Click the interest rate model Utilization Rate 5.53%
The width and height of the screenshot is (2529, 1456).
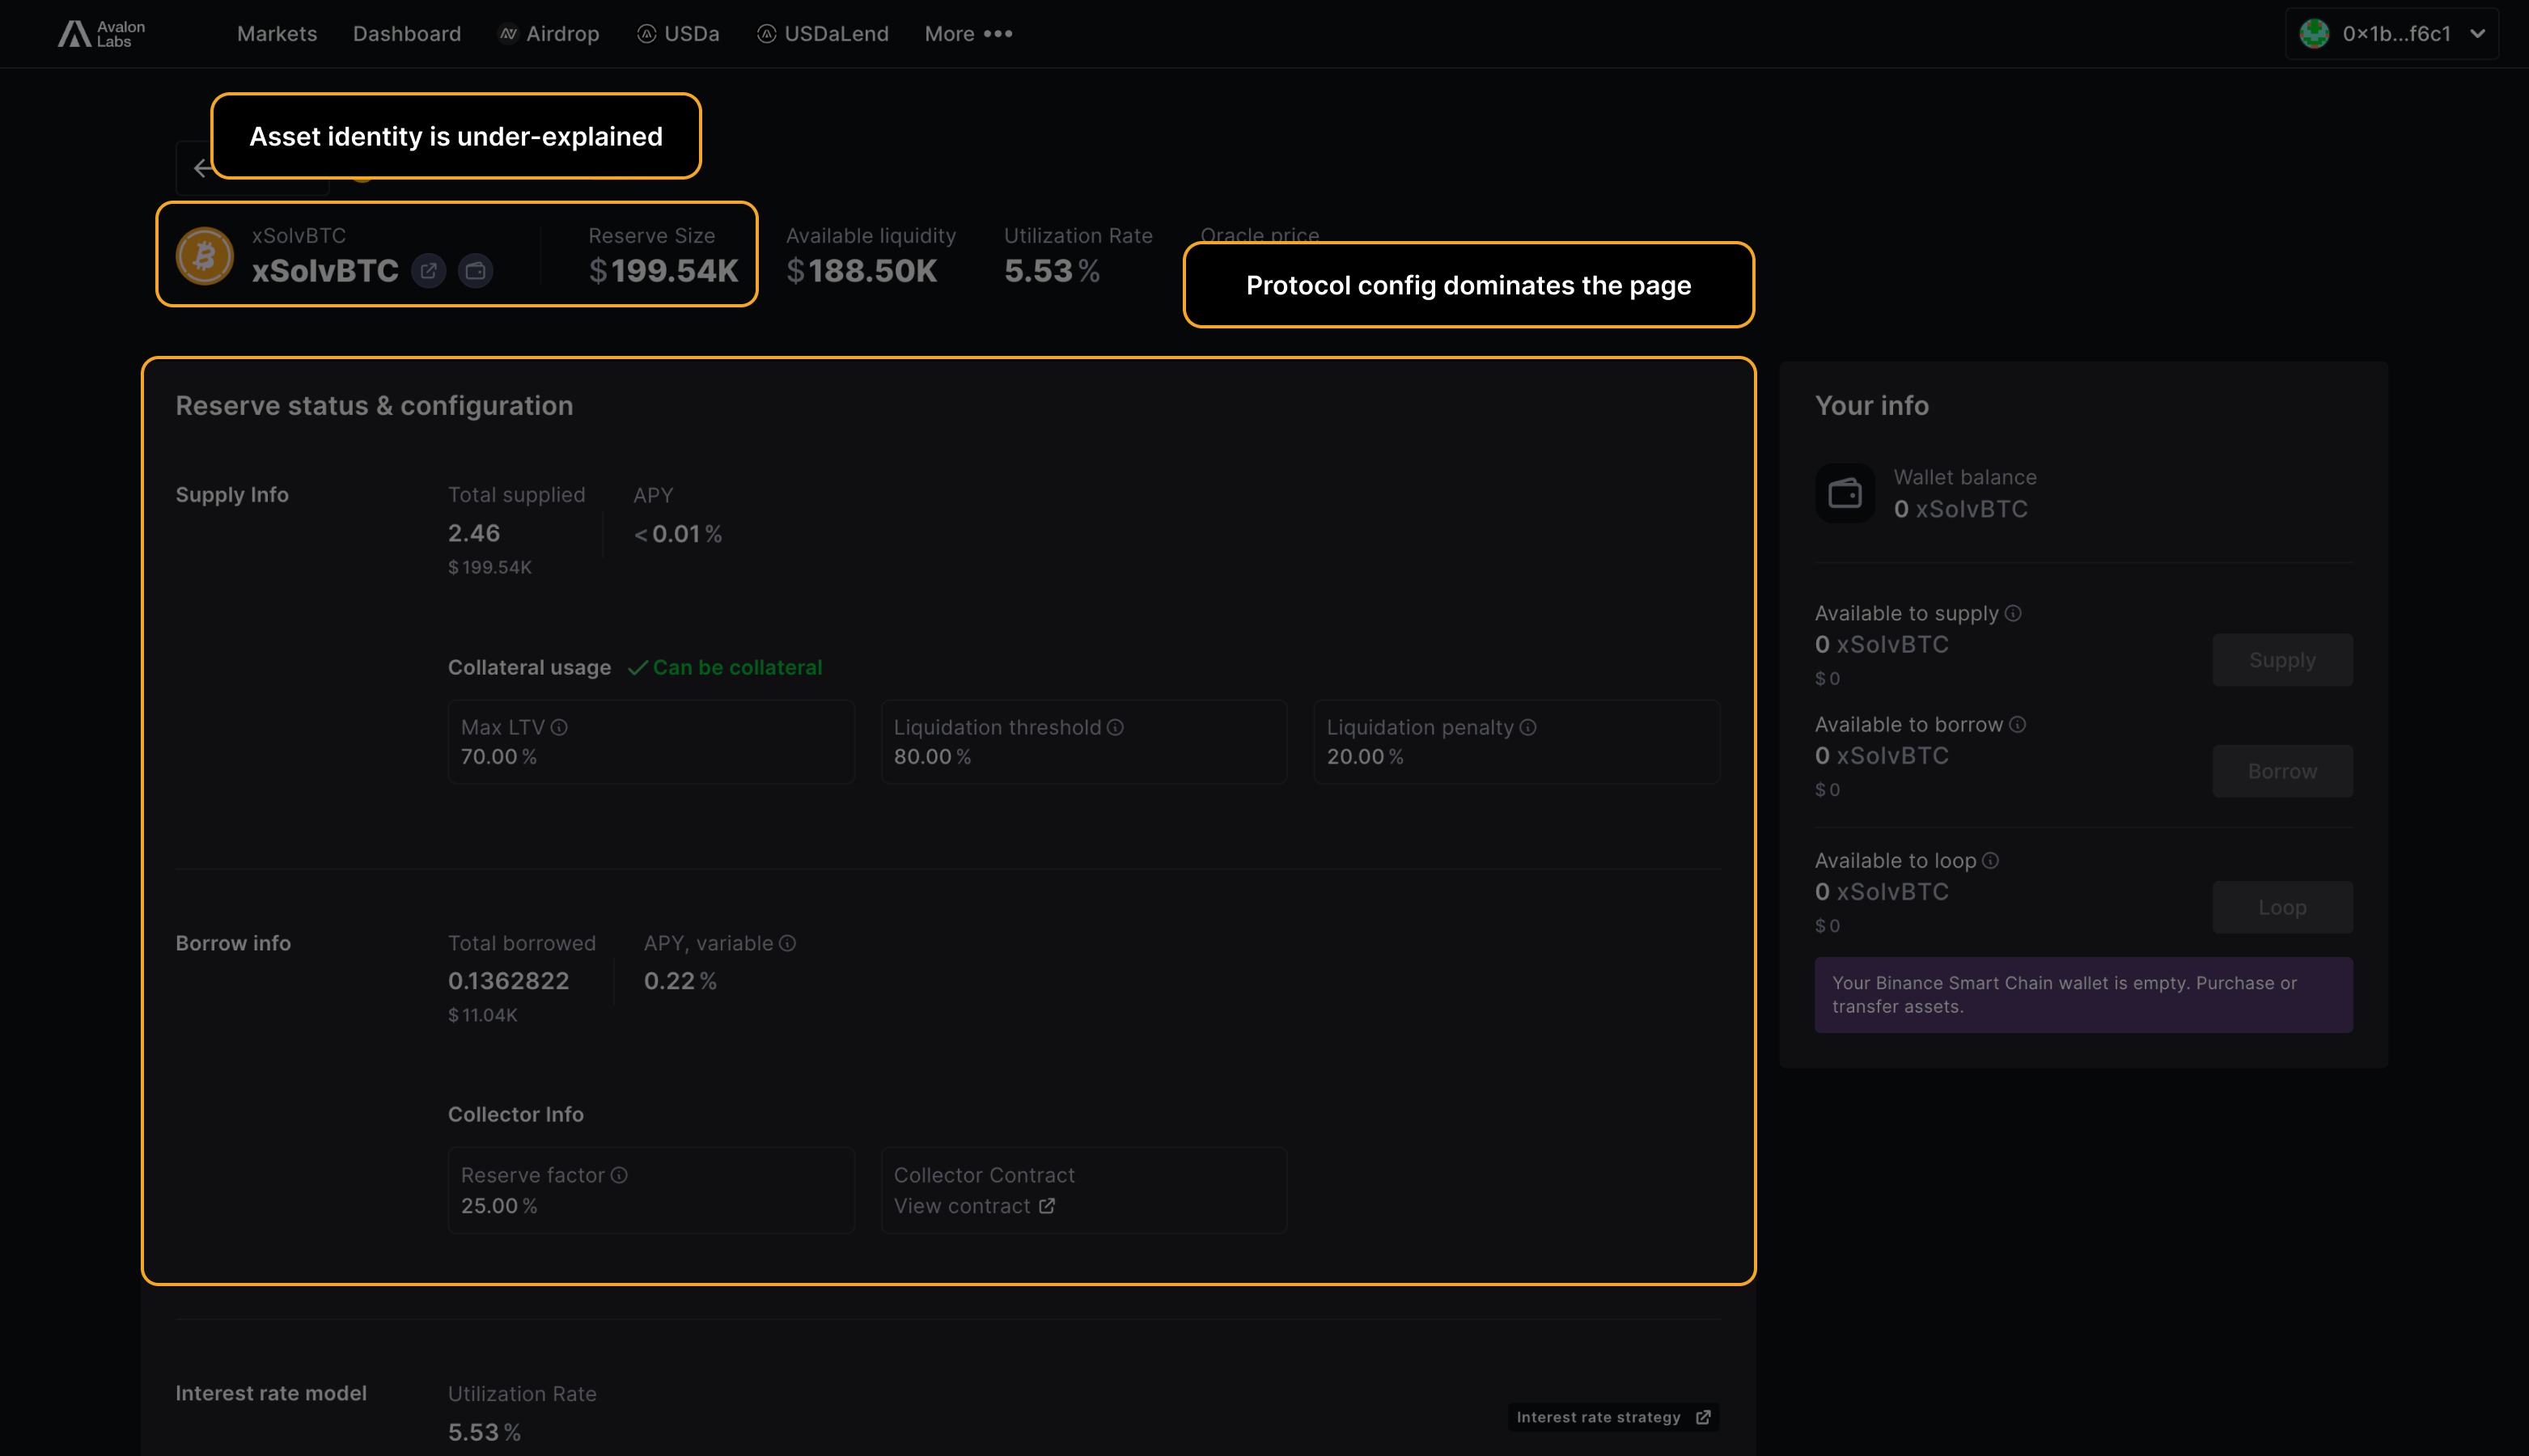[x=485, y=1433]
